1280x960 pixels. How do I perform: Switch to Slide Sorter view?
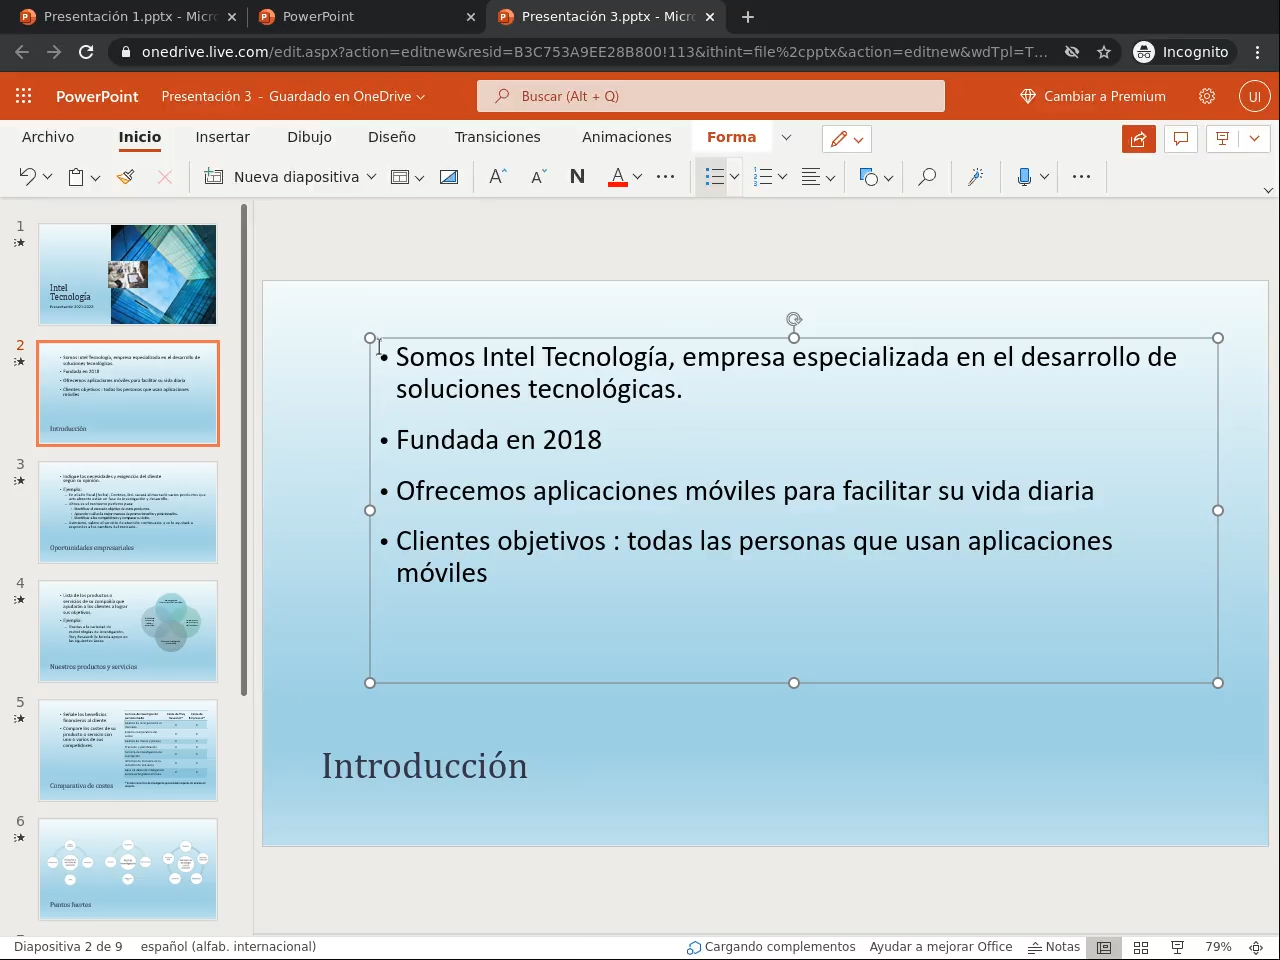(x=1141, y=947)
